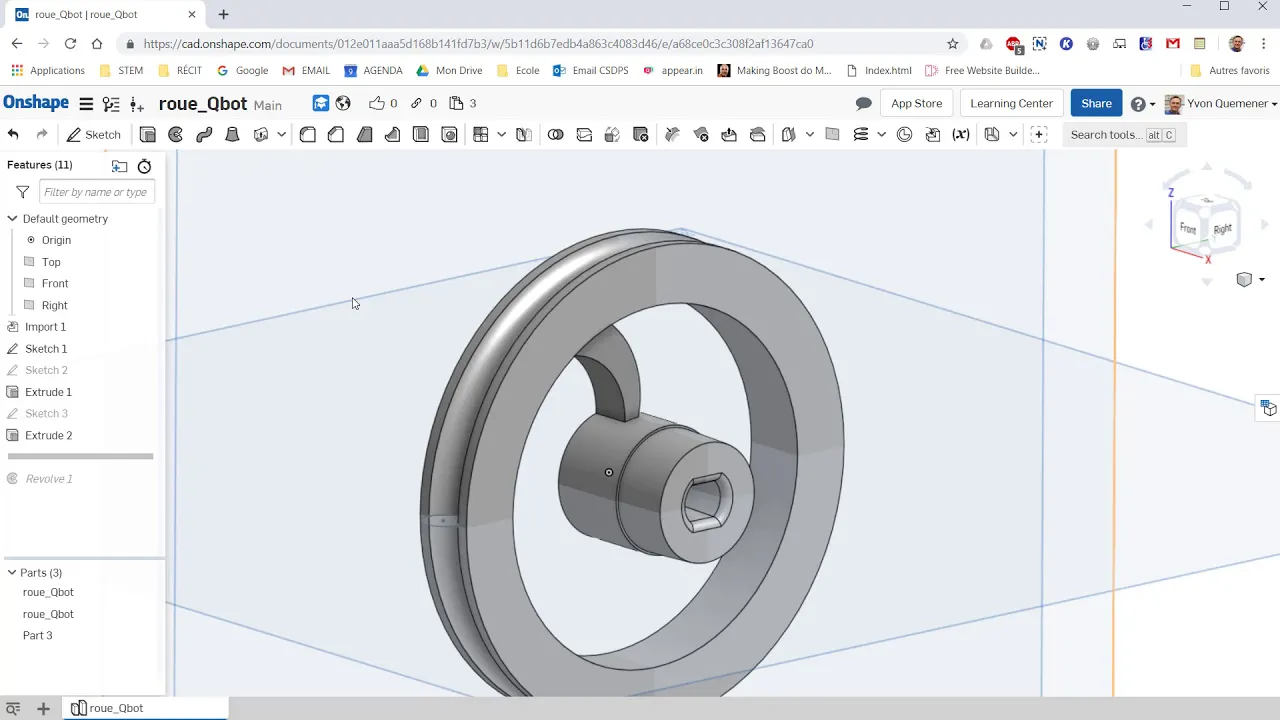This screenshot has width=1280, height=720.
Task: Select the Extrude 2 feature
Action: tap(48, 436)
